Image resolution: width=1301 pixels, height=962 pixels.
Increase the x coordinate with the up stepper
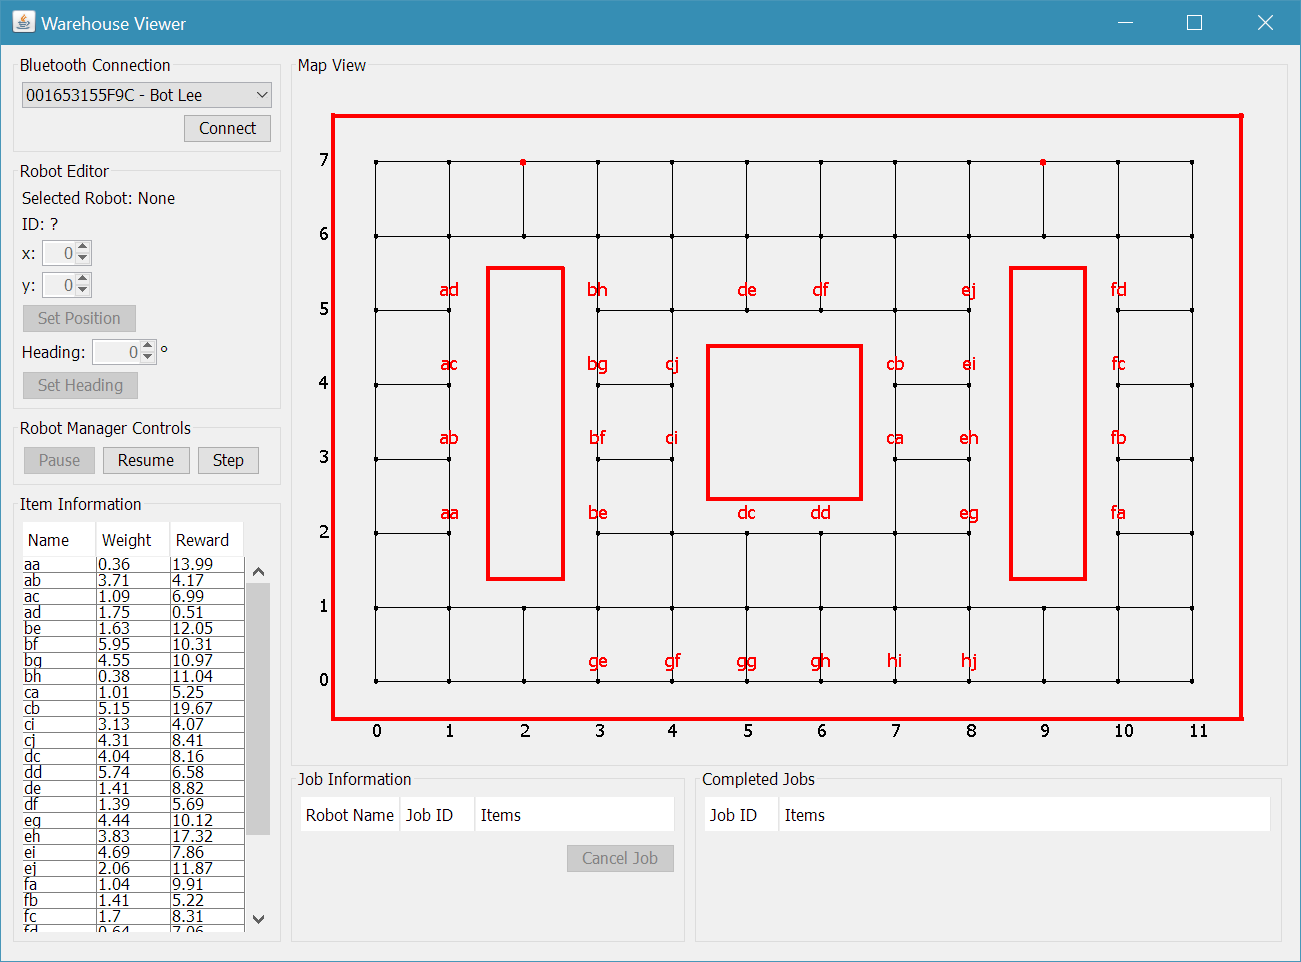tap(82, 247)
